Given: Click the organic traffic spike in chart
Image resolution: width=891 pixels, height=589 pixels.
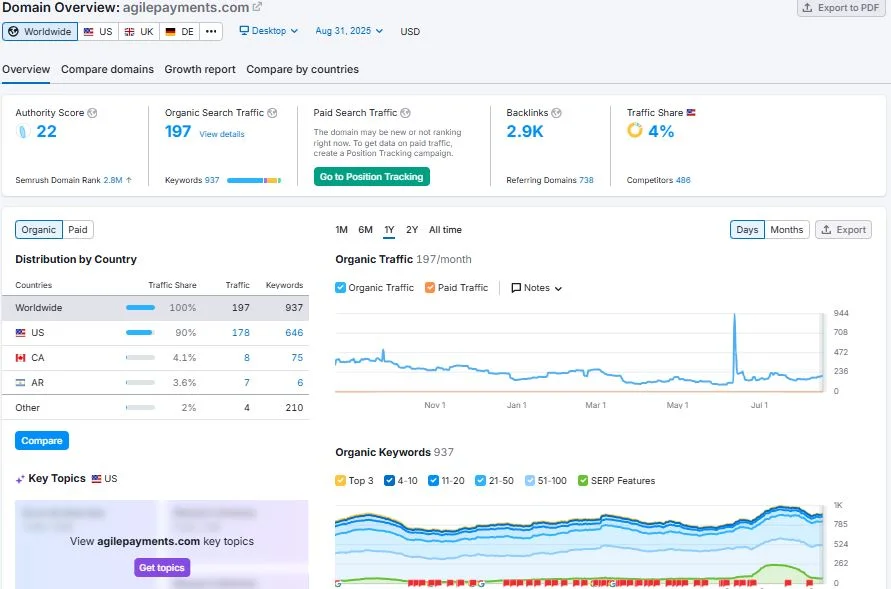Looking at the screenshot, I should 734,315.
